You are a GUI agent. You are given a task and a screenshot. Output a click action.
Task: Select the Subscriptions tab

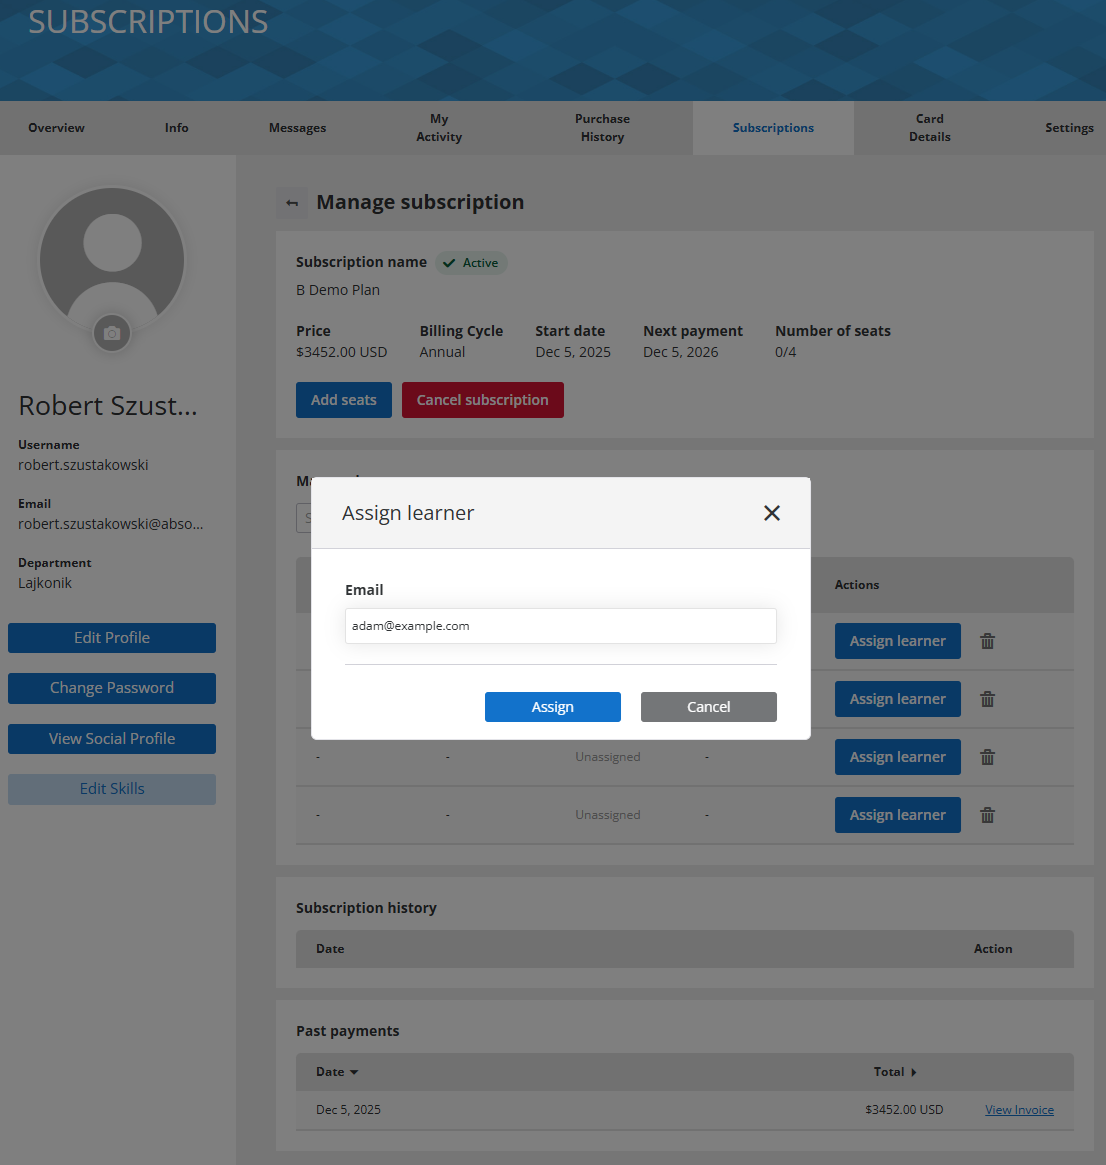click(x=773, y=128)
